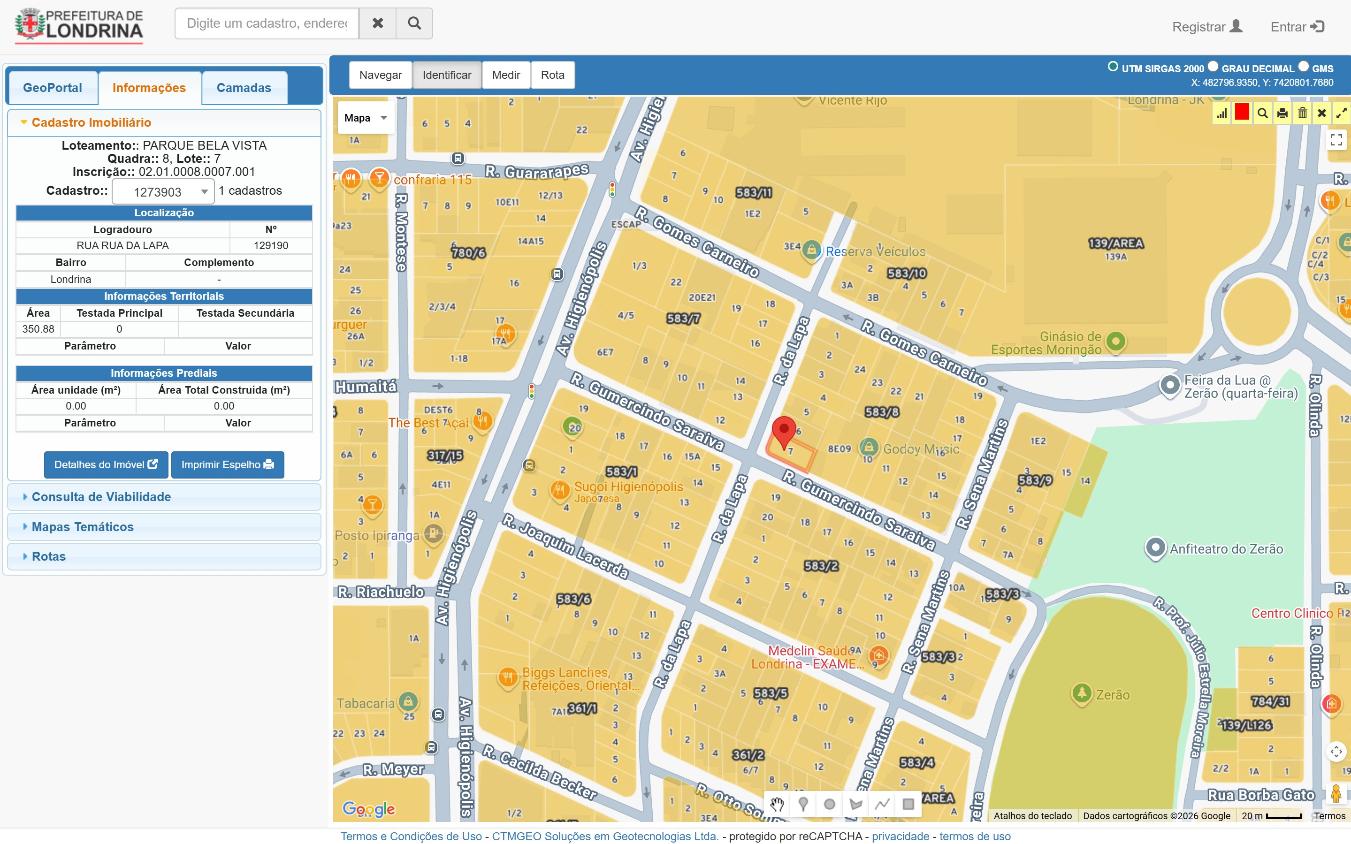Screen dimensions: 1351x844
Task: Toggle fullscreen map view
Action: pos(1336,140)
